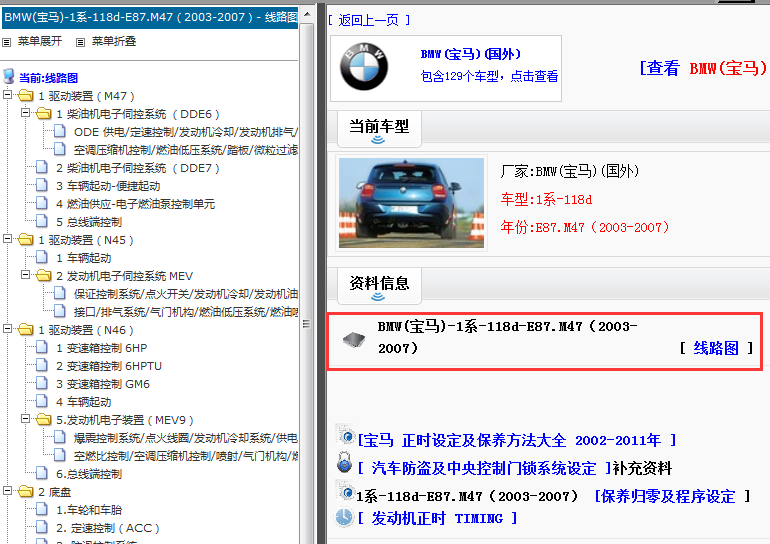770x544 pixels.
Task: Click the 车型:1系-118d red text
Action: pos(546,199)
